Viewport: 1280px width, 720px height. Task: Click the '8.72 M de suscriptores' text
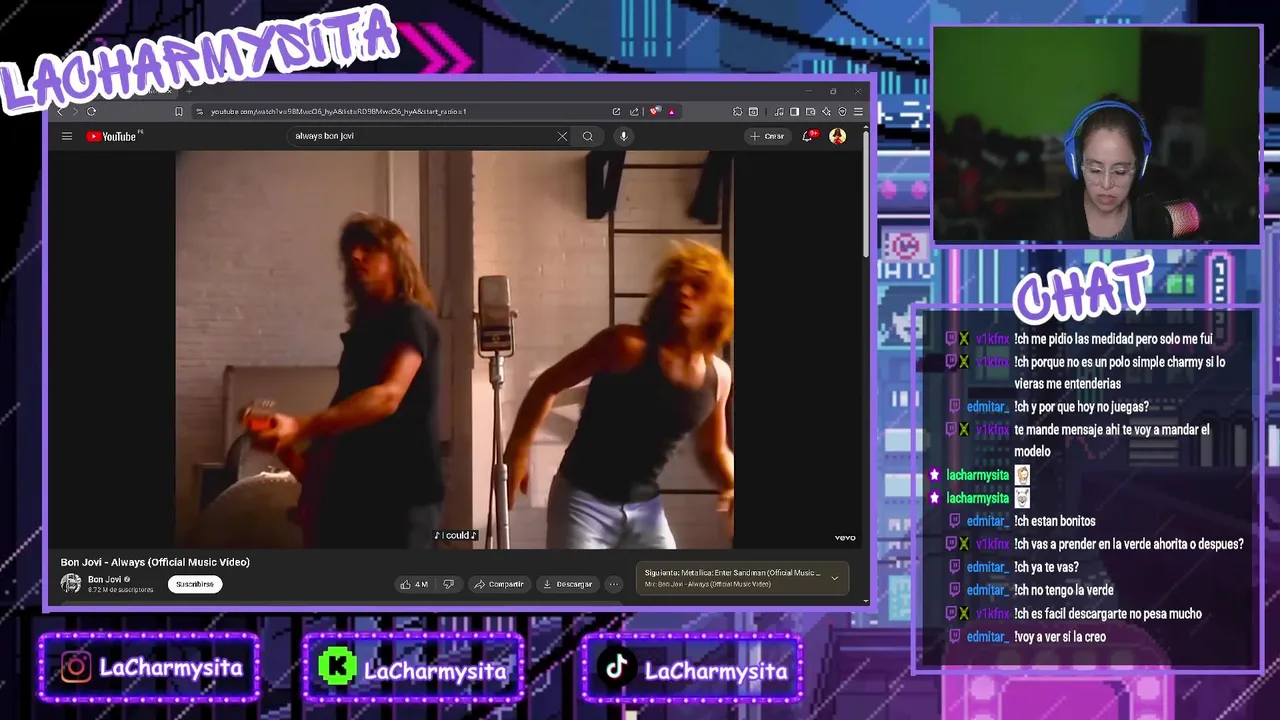[120, 590]
